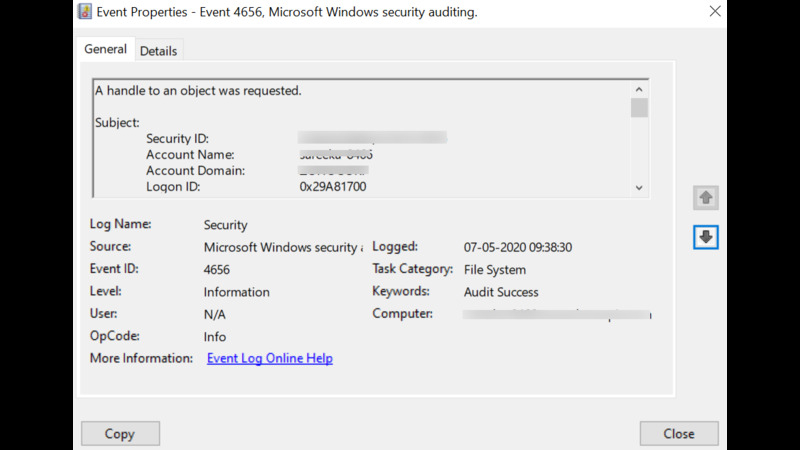Image resolution: width=800 pixels, height=450 pixels.
Task: Click the description box scrollbar thumb
Action: pyautogui.click(x=639, y=108)
